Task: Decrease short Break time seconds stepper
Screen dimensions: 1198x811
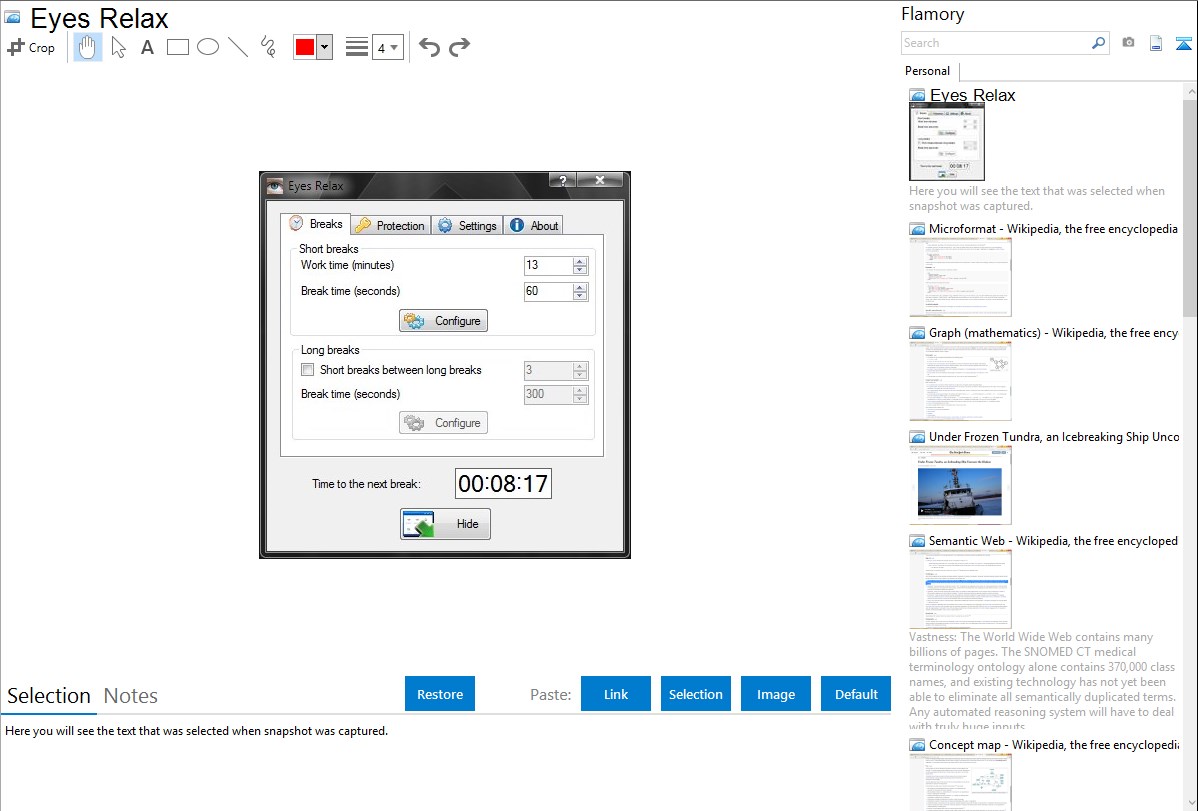Action: coord(581,296)
